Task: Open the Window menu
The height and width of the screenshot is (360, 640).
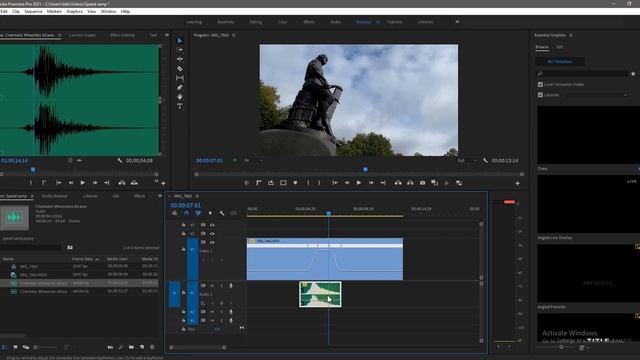Action: point(109,11)
